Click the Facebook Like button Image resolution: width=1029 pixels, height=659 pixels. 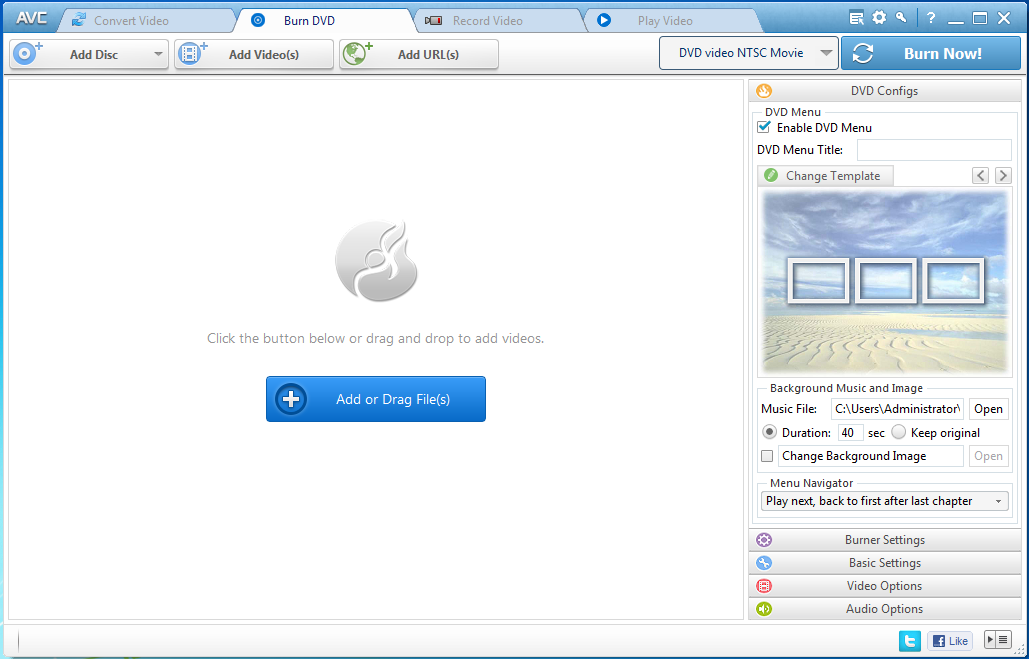coord(950,641)
